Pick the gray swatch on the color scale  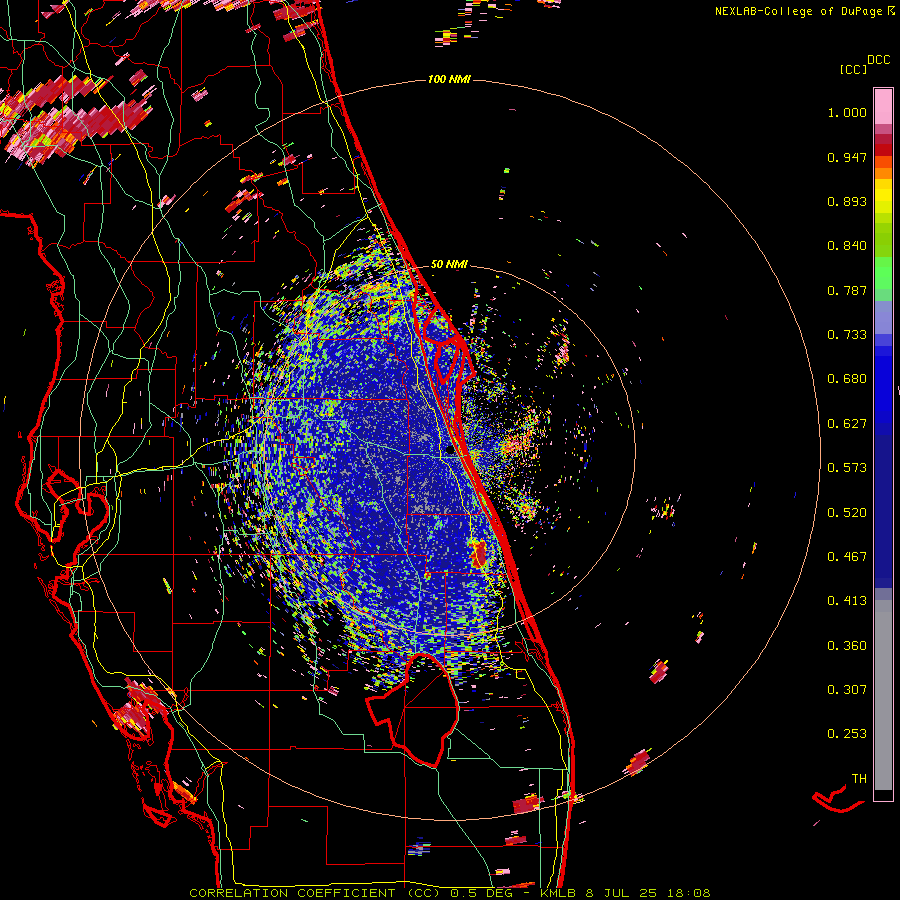tap(883, 695)
